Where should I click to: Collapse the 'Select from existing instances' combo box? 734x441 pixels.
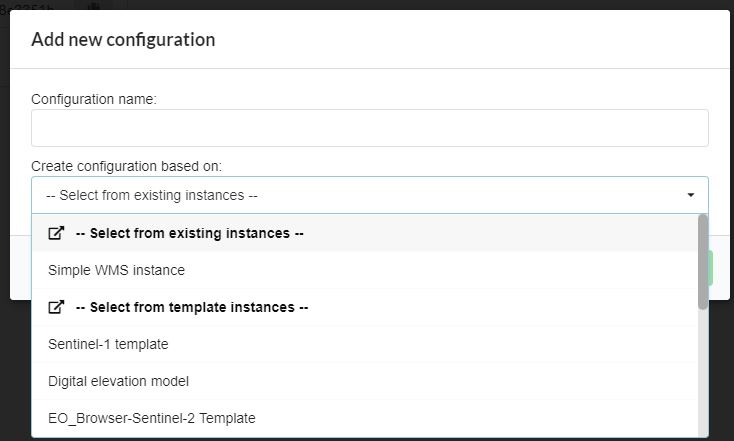[370, 195]
